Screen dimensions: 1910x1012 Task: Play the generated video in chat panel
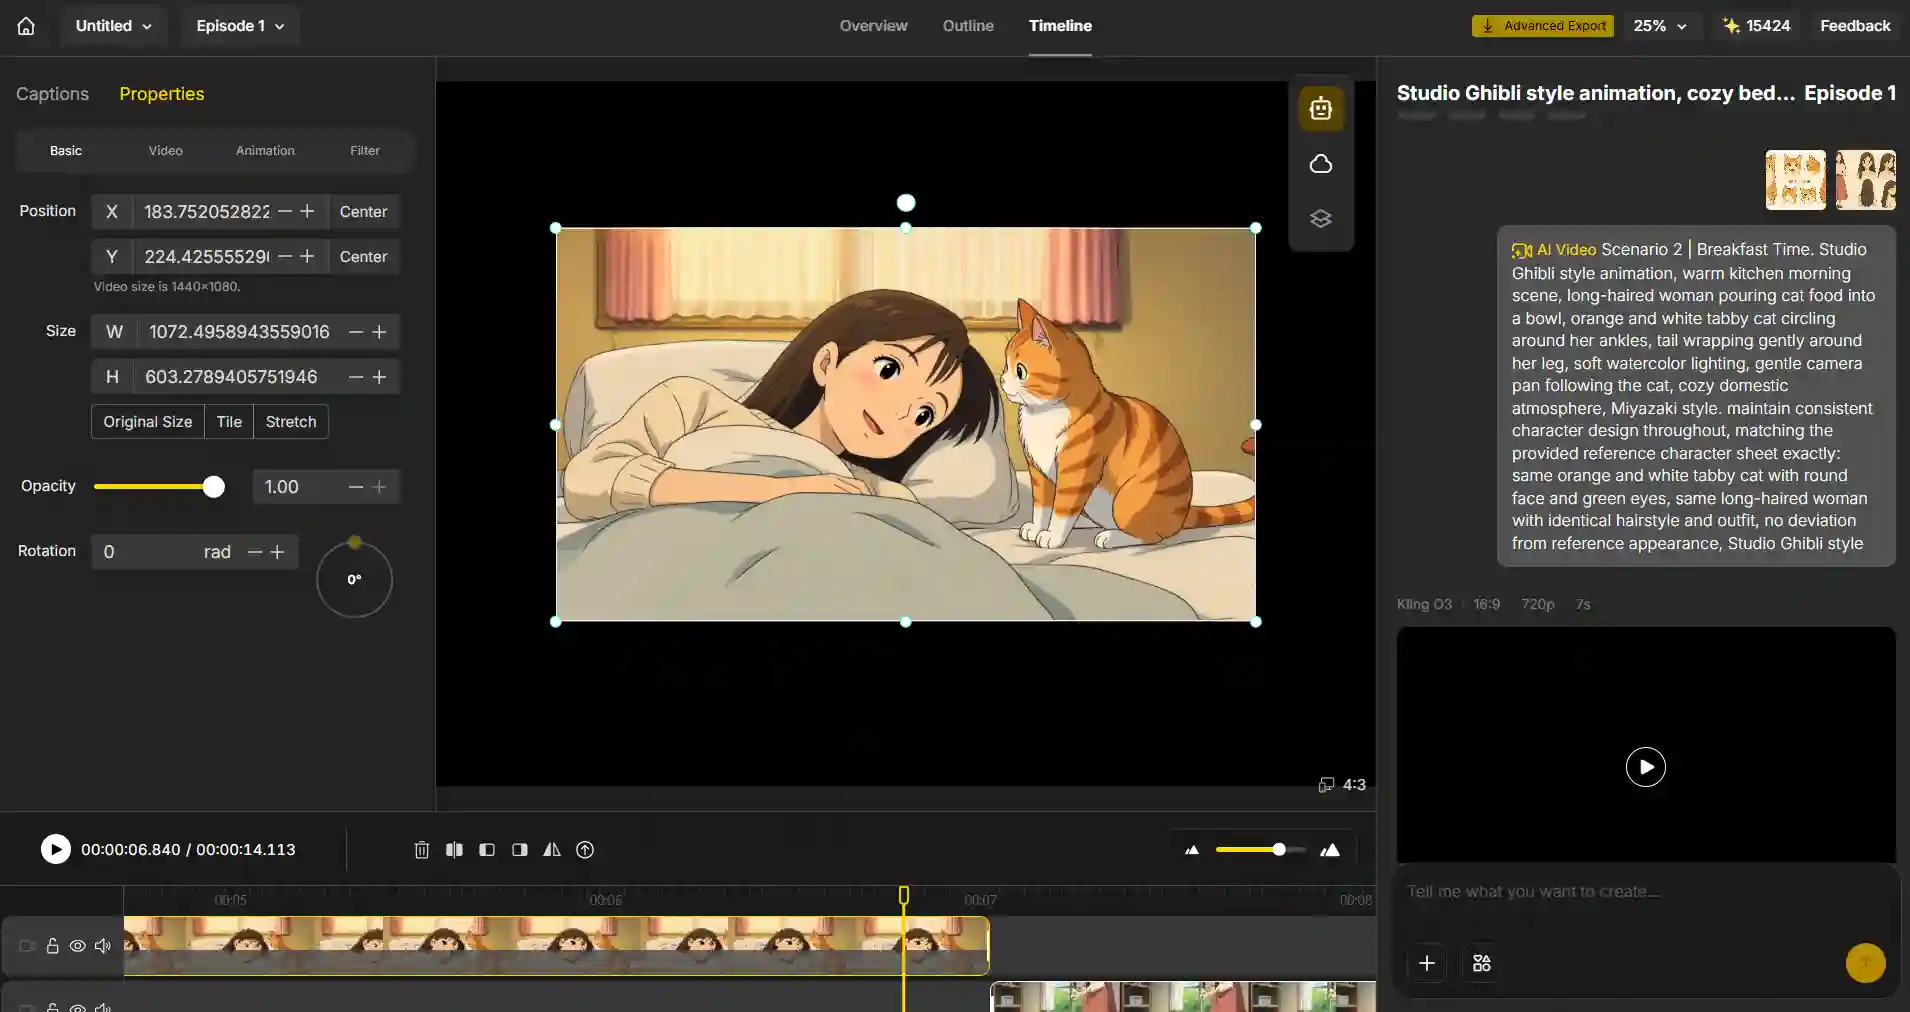pos(1646,767)
